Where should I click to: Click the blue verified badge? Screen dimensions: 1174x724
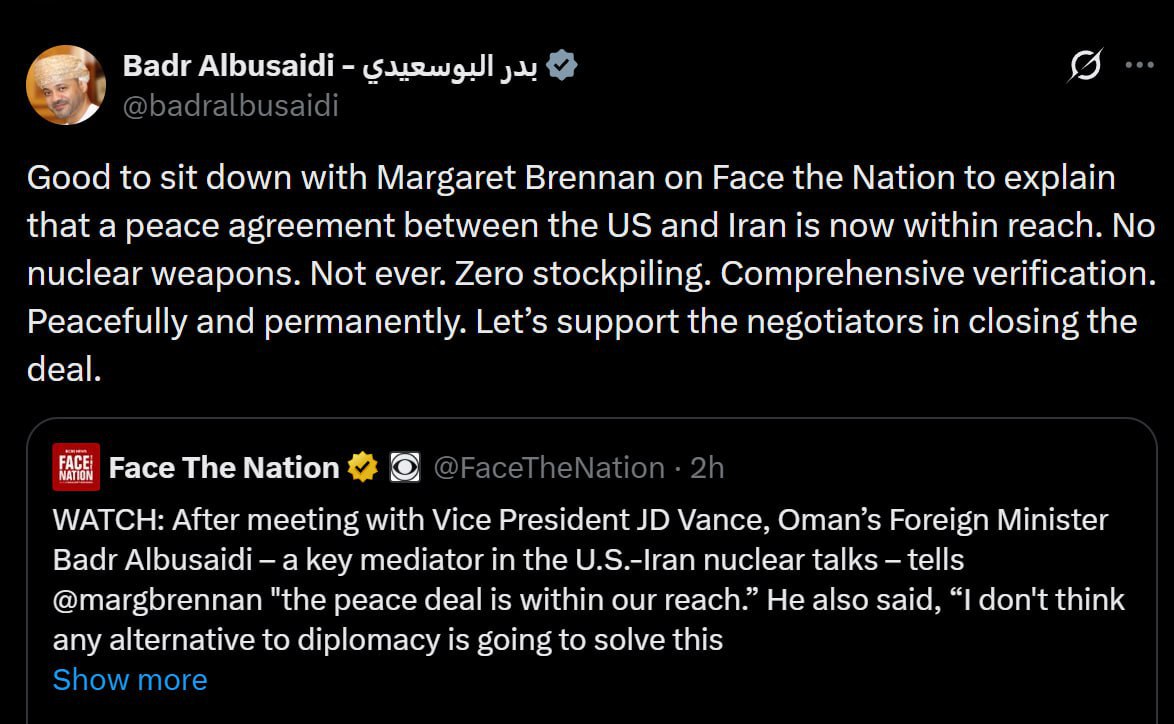pos(564,67)
